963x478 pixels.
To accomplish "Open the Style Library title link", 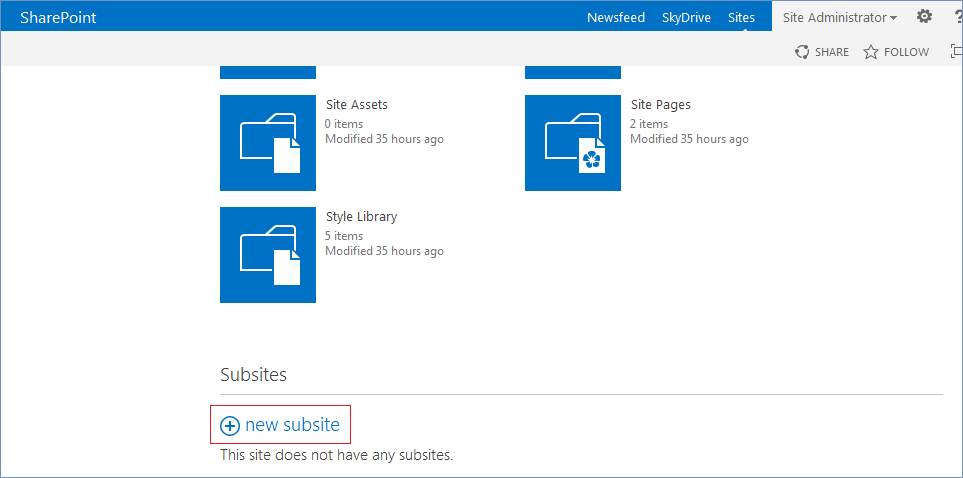I will pos(362,217).
